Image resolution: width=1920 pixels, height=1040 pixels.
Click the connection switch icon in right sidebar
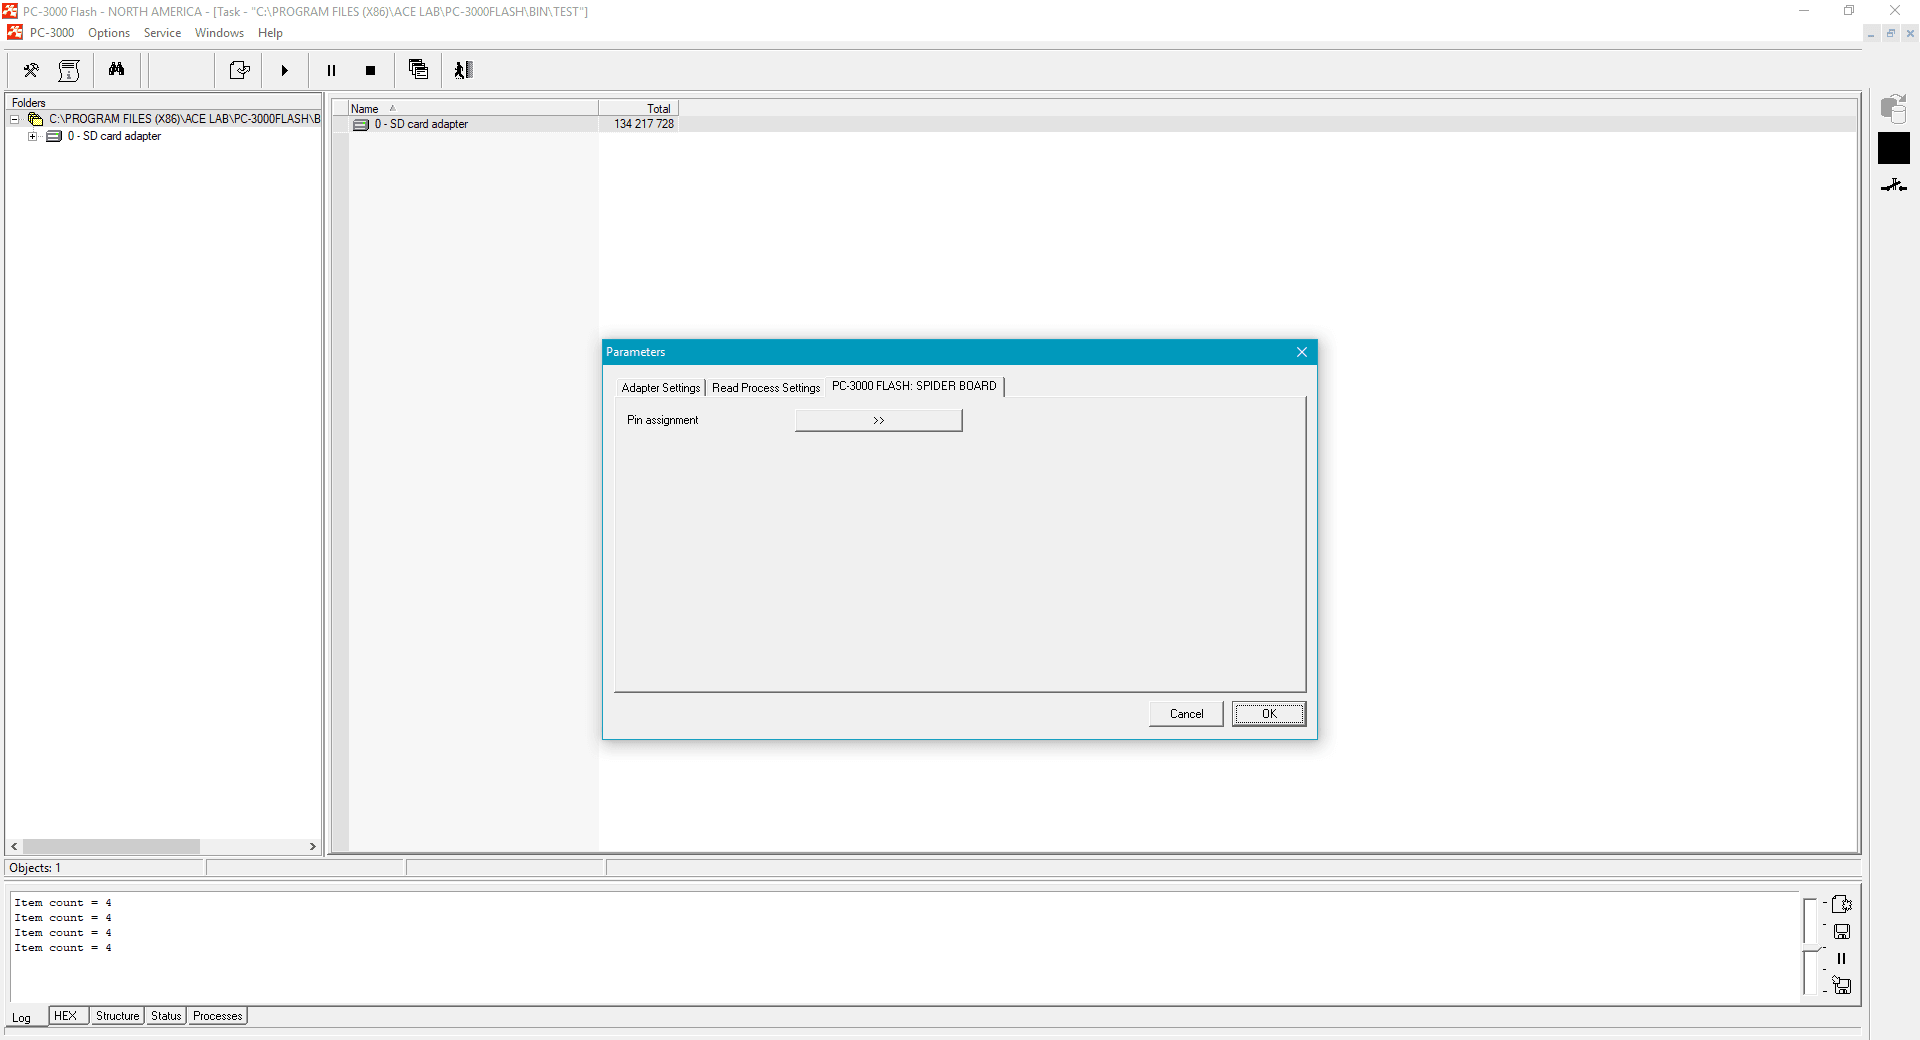(x=1893, y=186)
